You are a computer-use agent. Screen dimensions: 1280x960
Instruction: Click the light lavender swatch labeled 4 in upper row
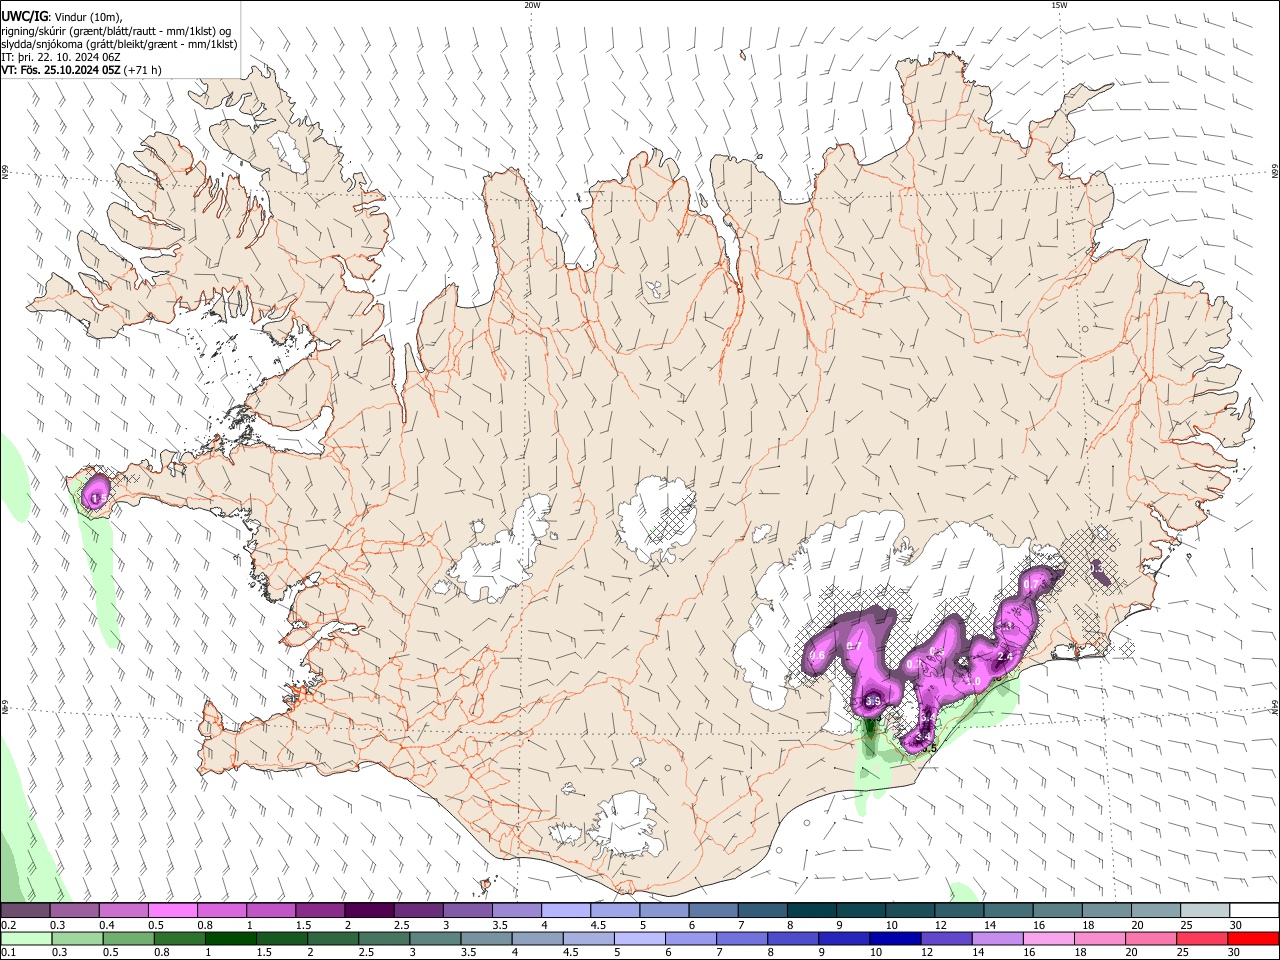[x=566, y=911]
